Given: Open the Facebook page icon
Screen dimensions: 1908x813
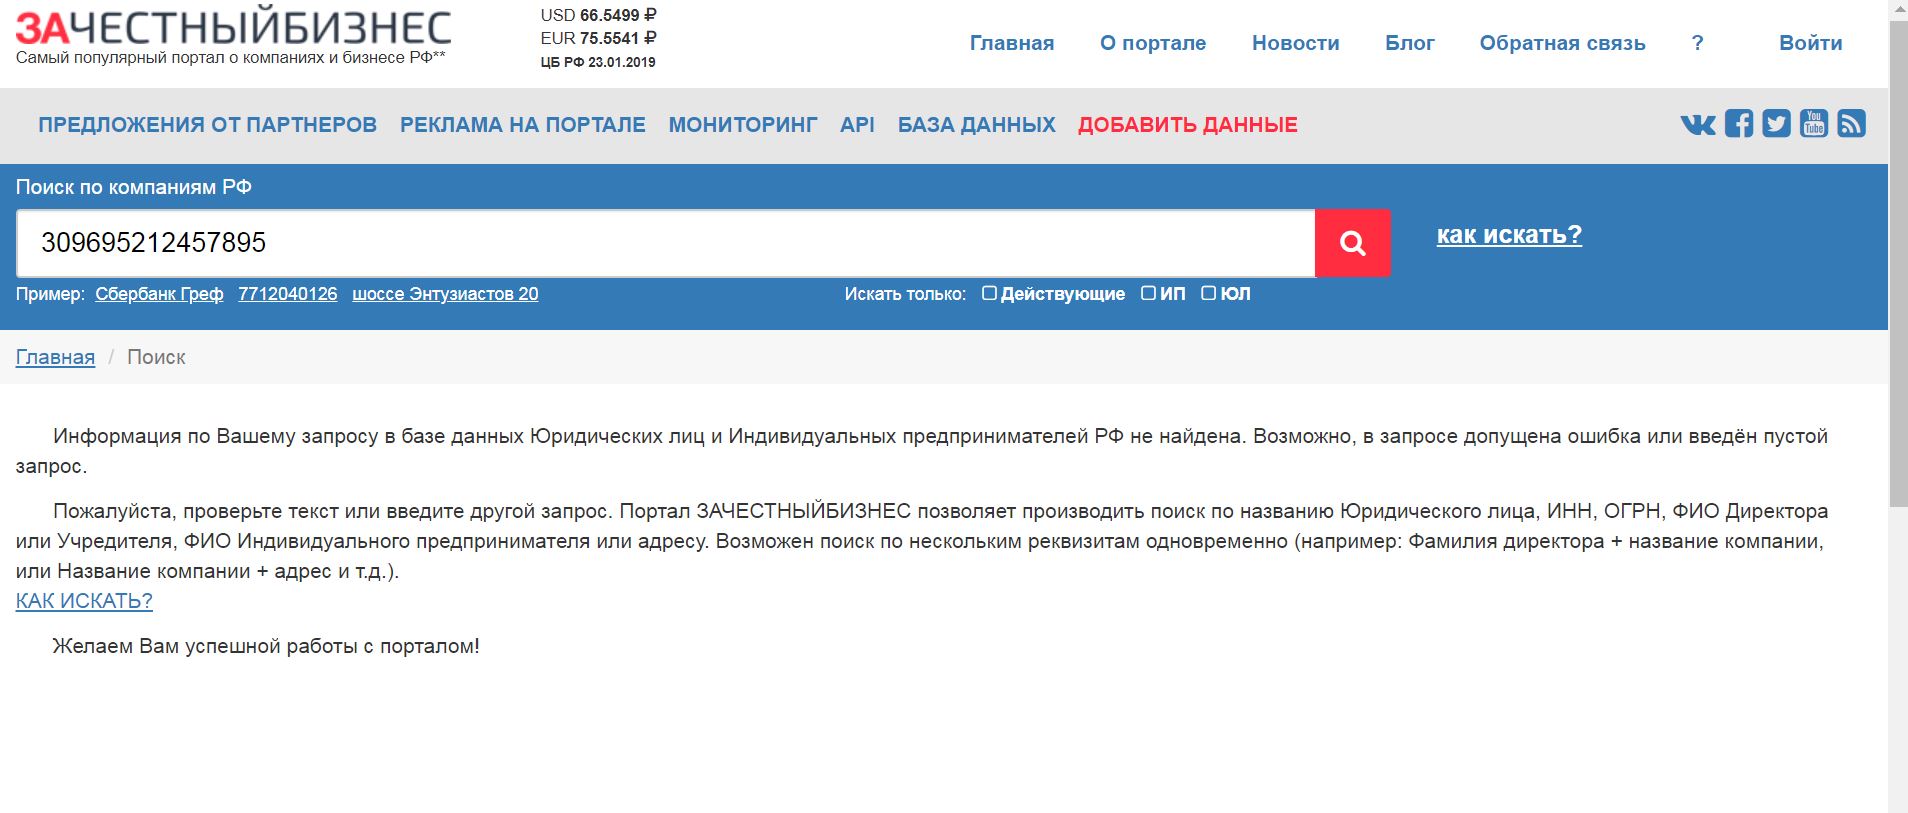Looking at the screenshot, I should click(x=1738, y=124).
